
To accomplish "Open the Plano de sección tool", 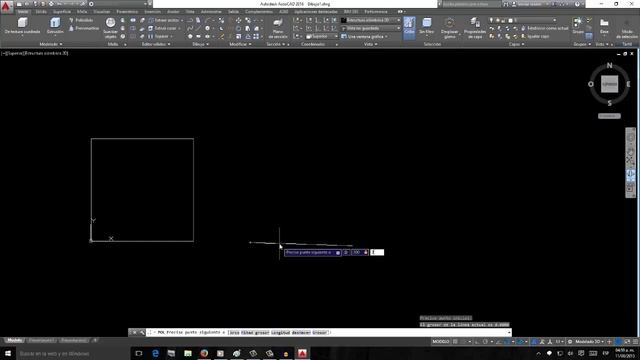I will click(x=278, y=28).
